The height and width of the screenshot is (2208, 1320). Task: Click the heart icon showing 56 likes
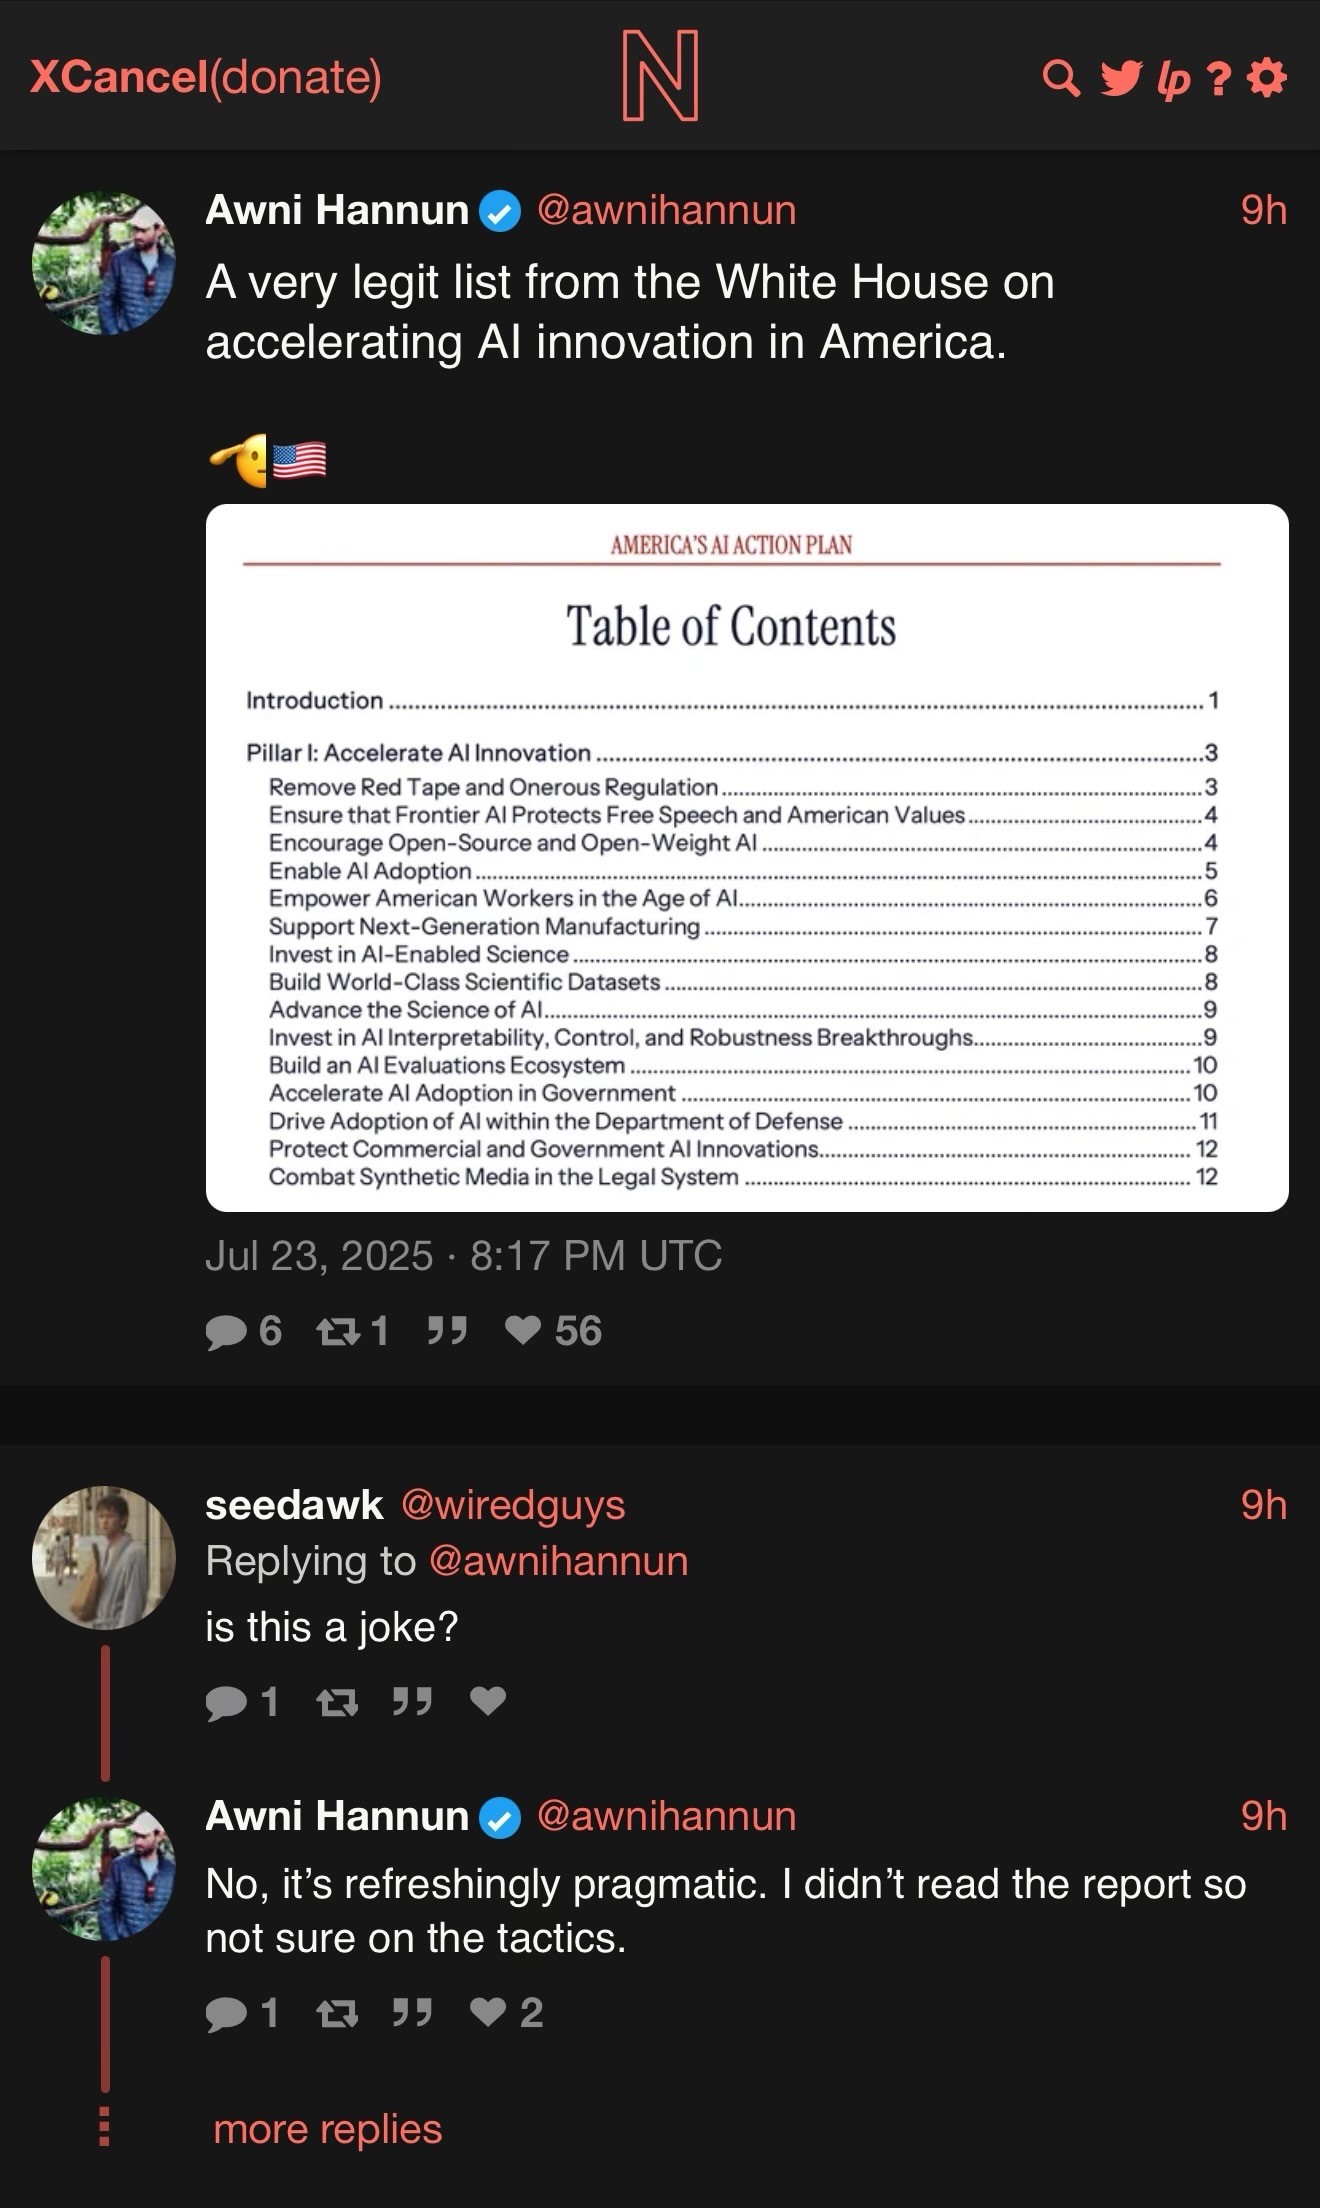[522, 1330]
